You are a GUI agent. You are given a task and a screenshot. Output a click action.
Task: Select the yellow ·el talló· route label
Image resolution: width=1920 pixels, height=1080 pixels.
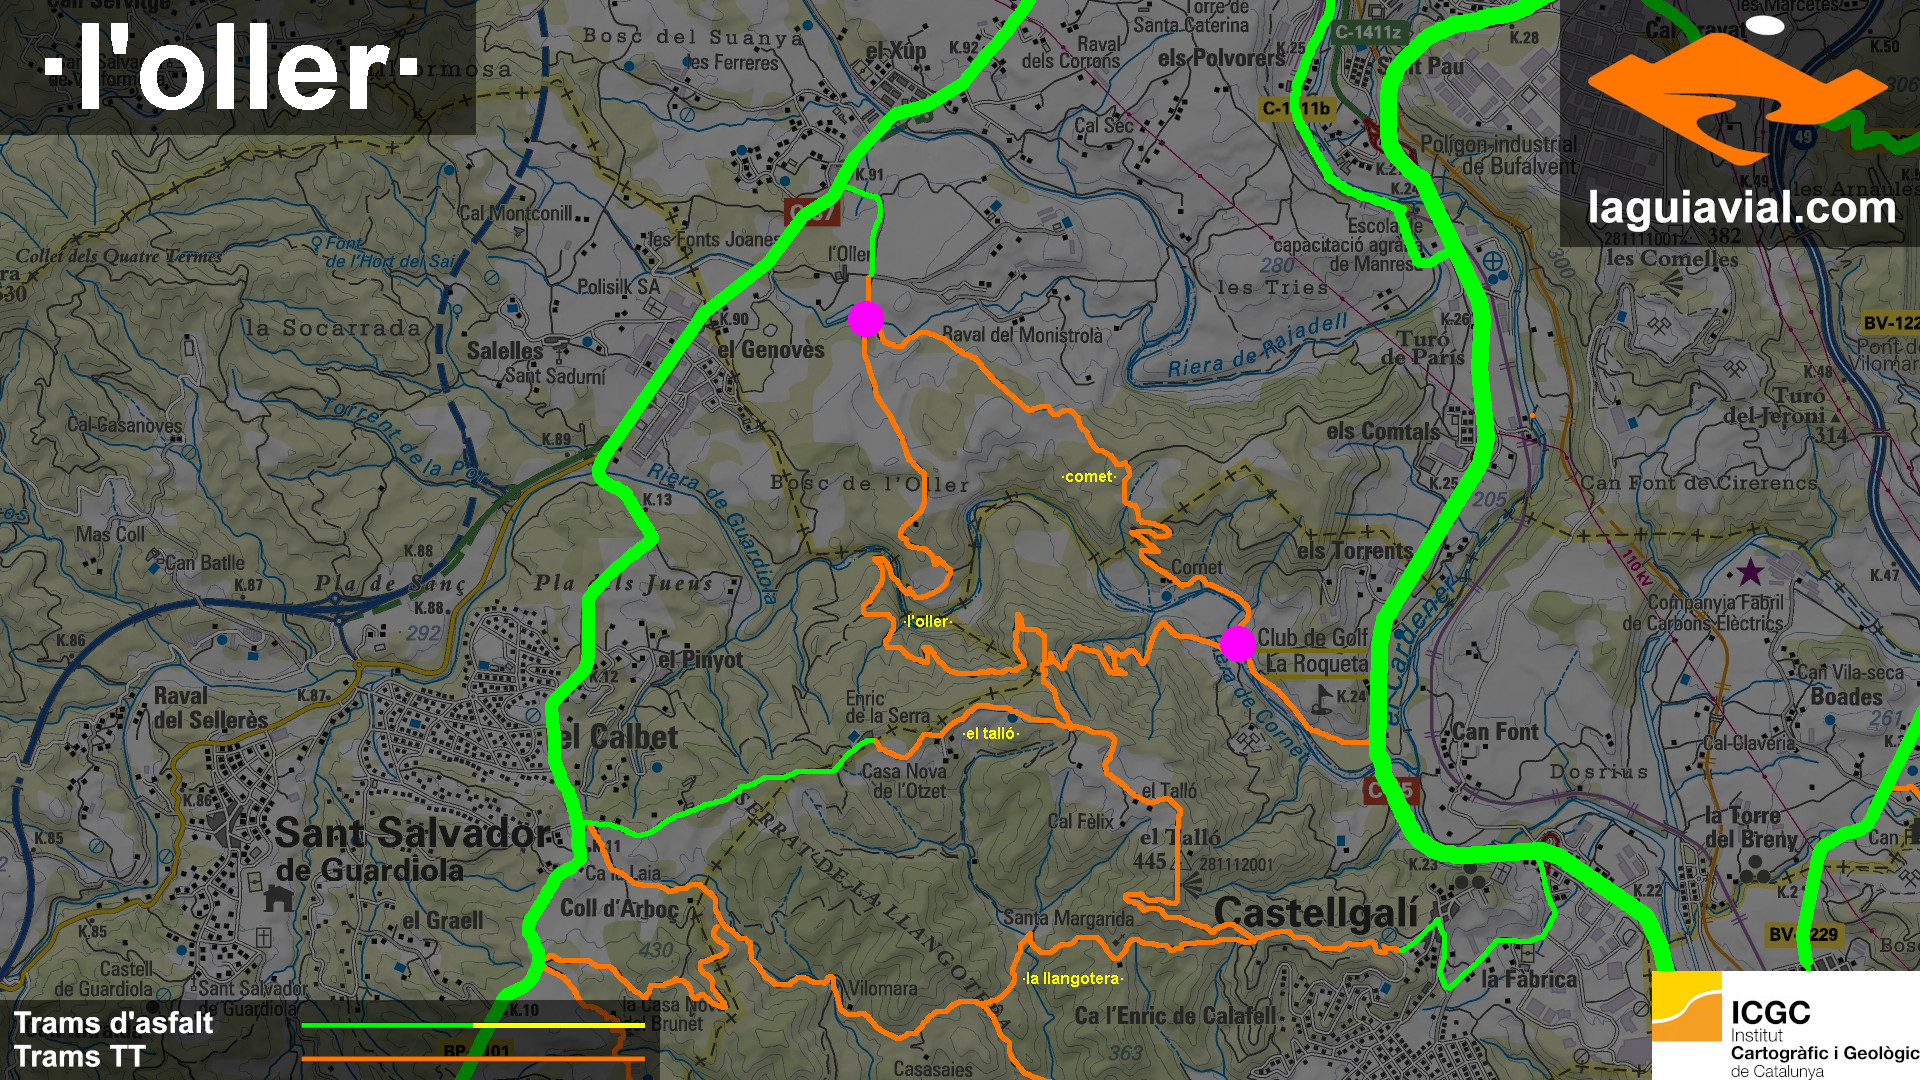pyautogui.click(x=990, y=734)
